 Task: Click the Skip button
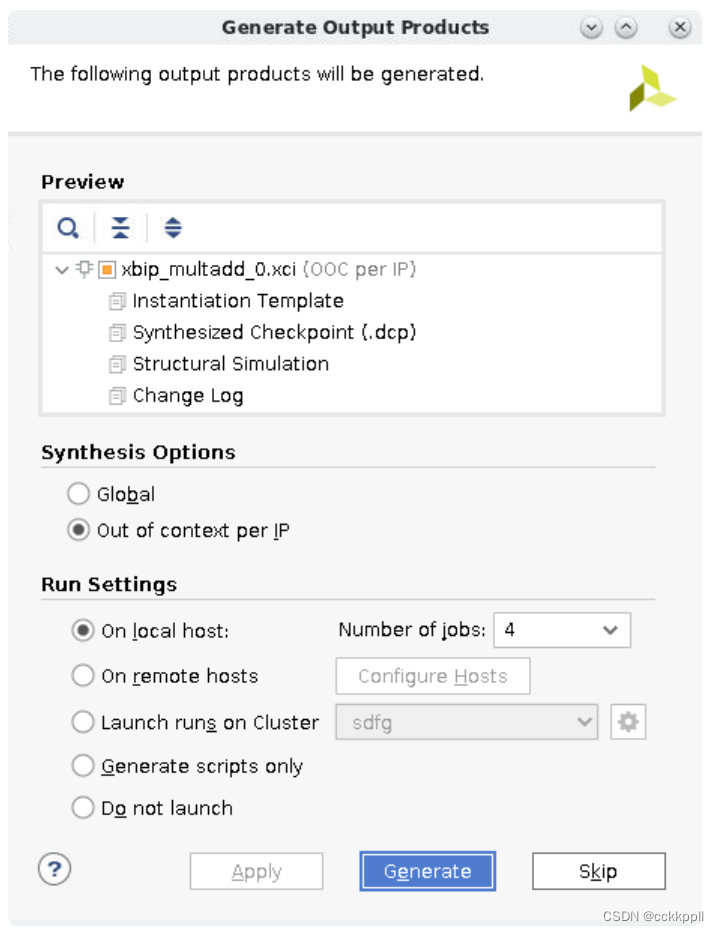click(x=598, y=871)
